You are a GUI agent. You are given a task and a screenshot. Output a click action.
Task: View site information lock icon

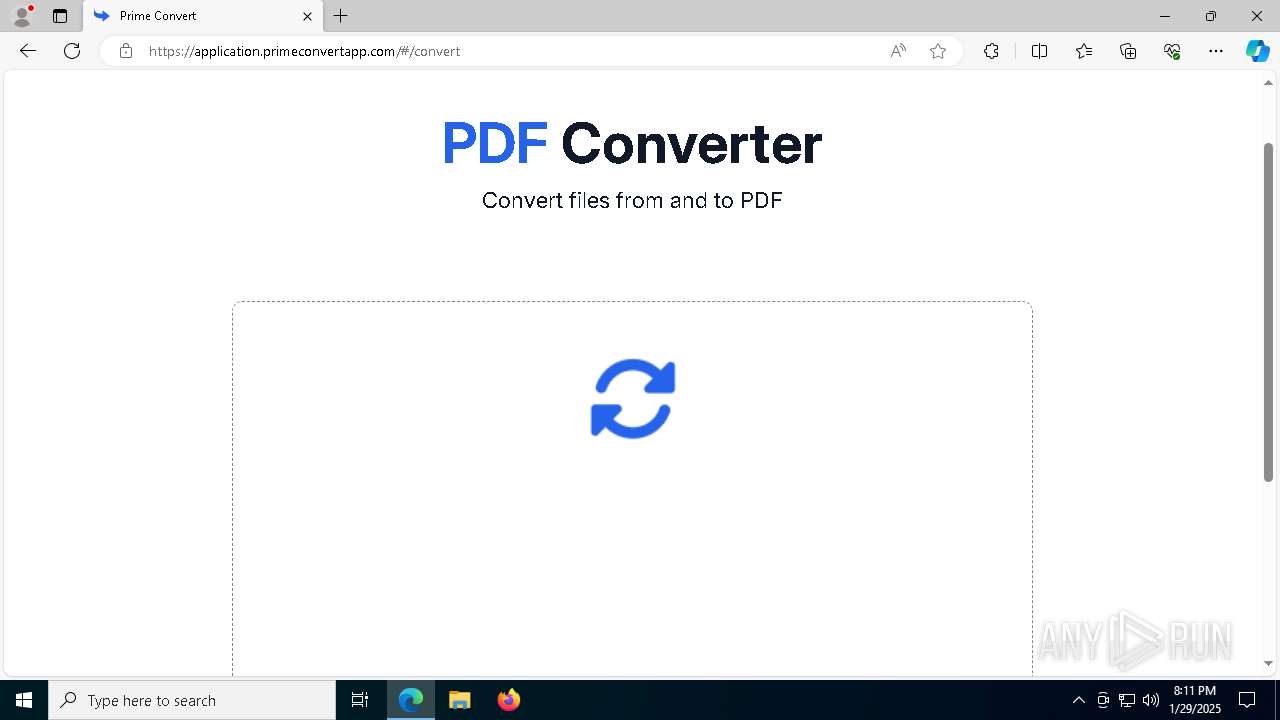[x=126, y=51]
